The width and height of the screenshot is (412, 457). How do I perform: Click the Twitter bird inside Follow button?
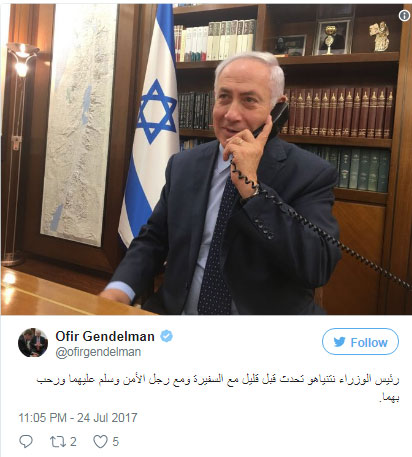point(339,342)
